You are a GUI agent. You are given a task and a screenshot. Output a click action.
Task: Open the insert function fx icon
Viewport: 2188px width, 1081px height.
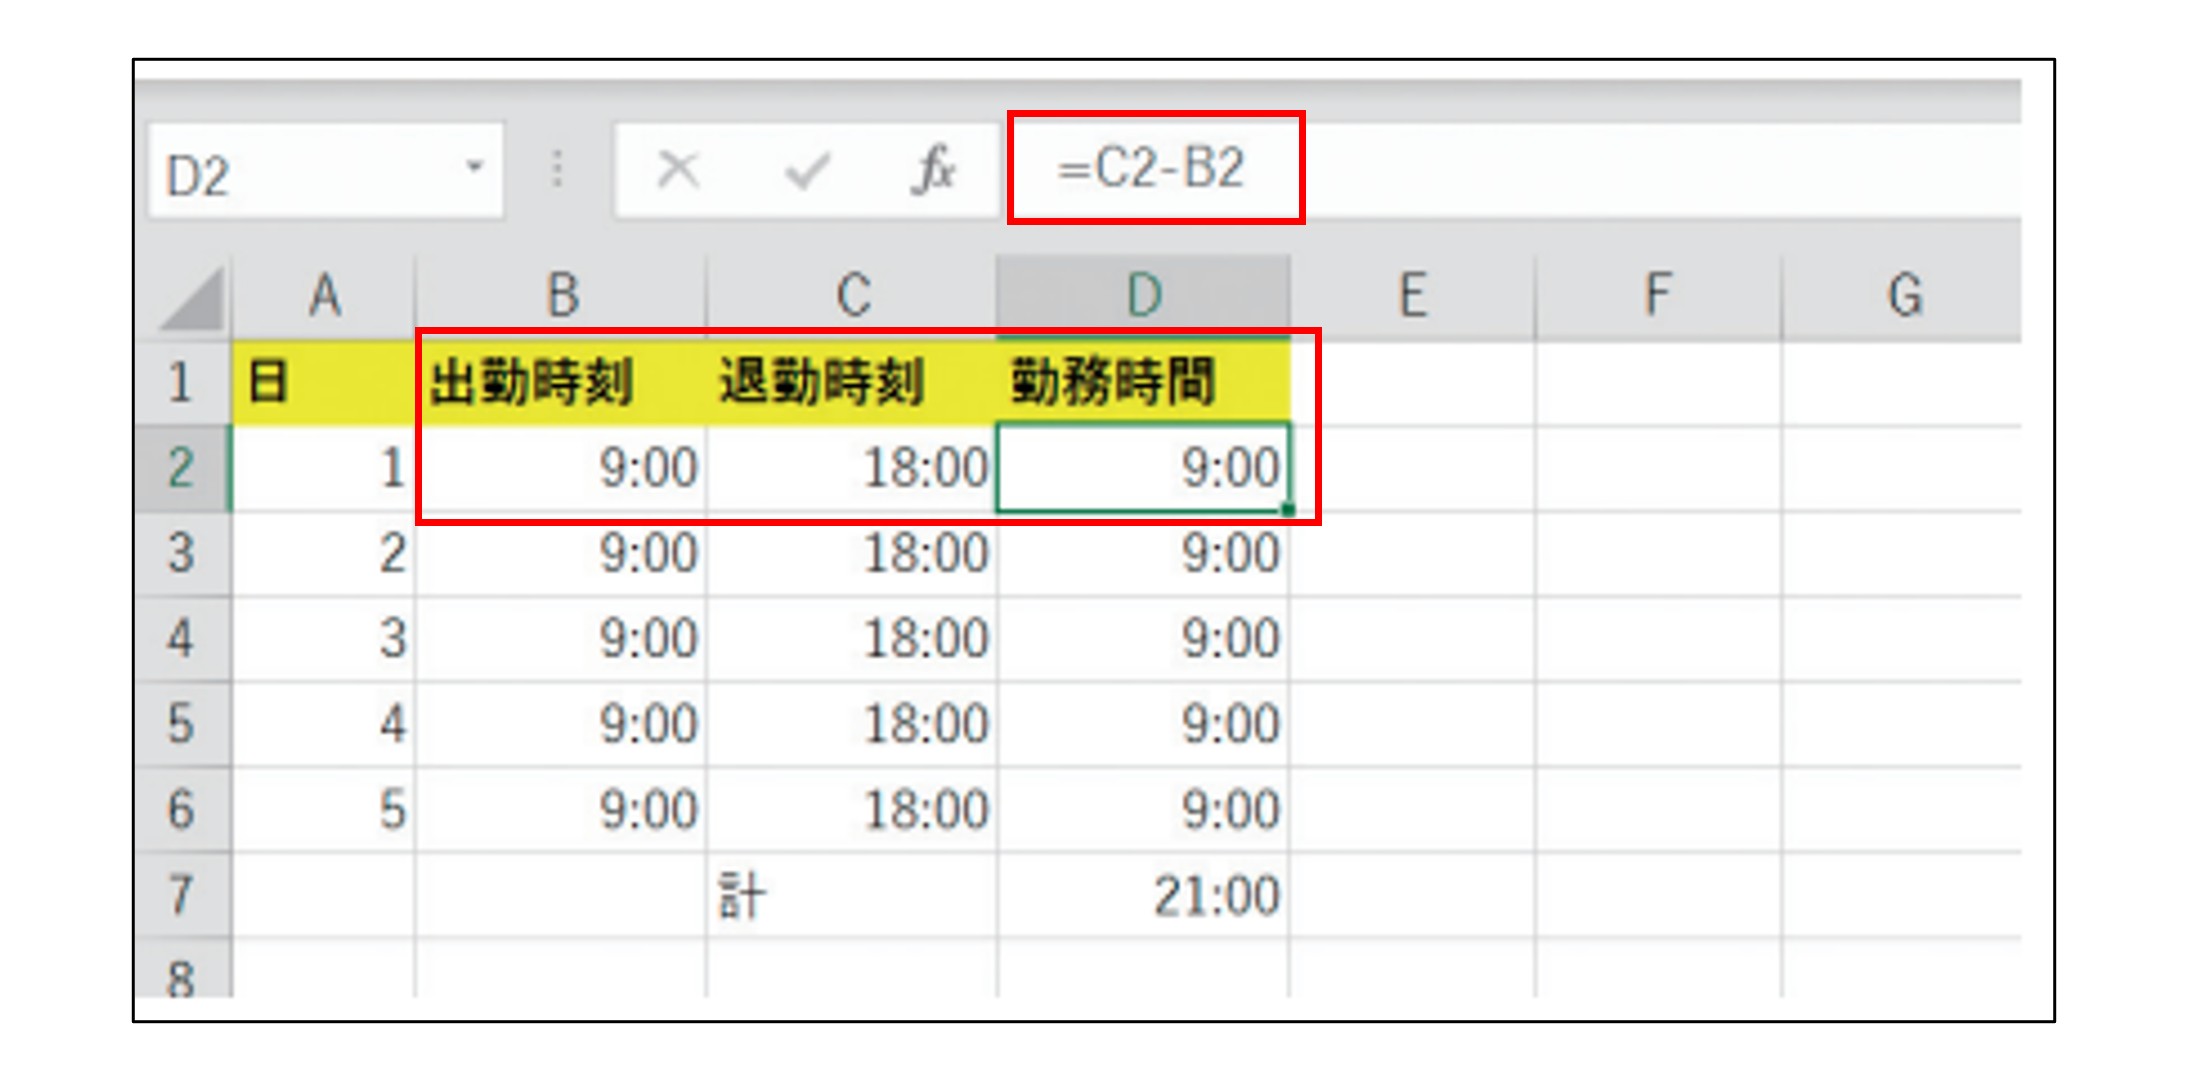tap(934, 170)
